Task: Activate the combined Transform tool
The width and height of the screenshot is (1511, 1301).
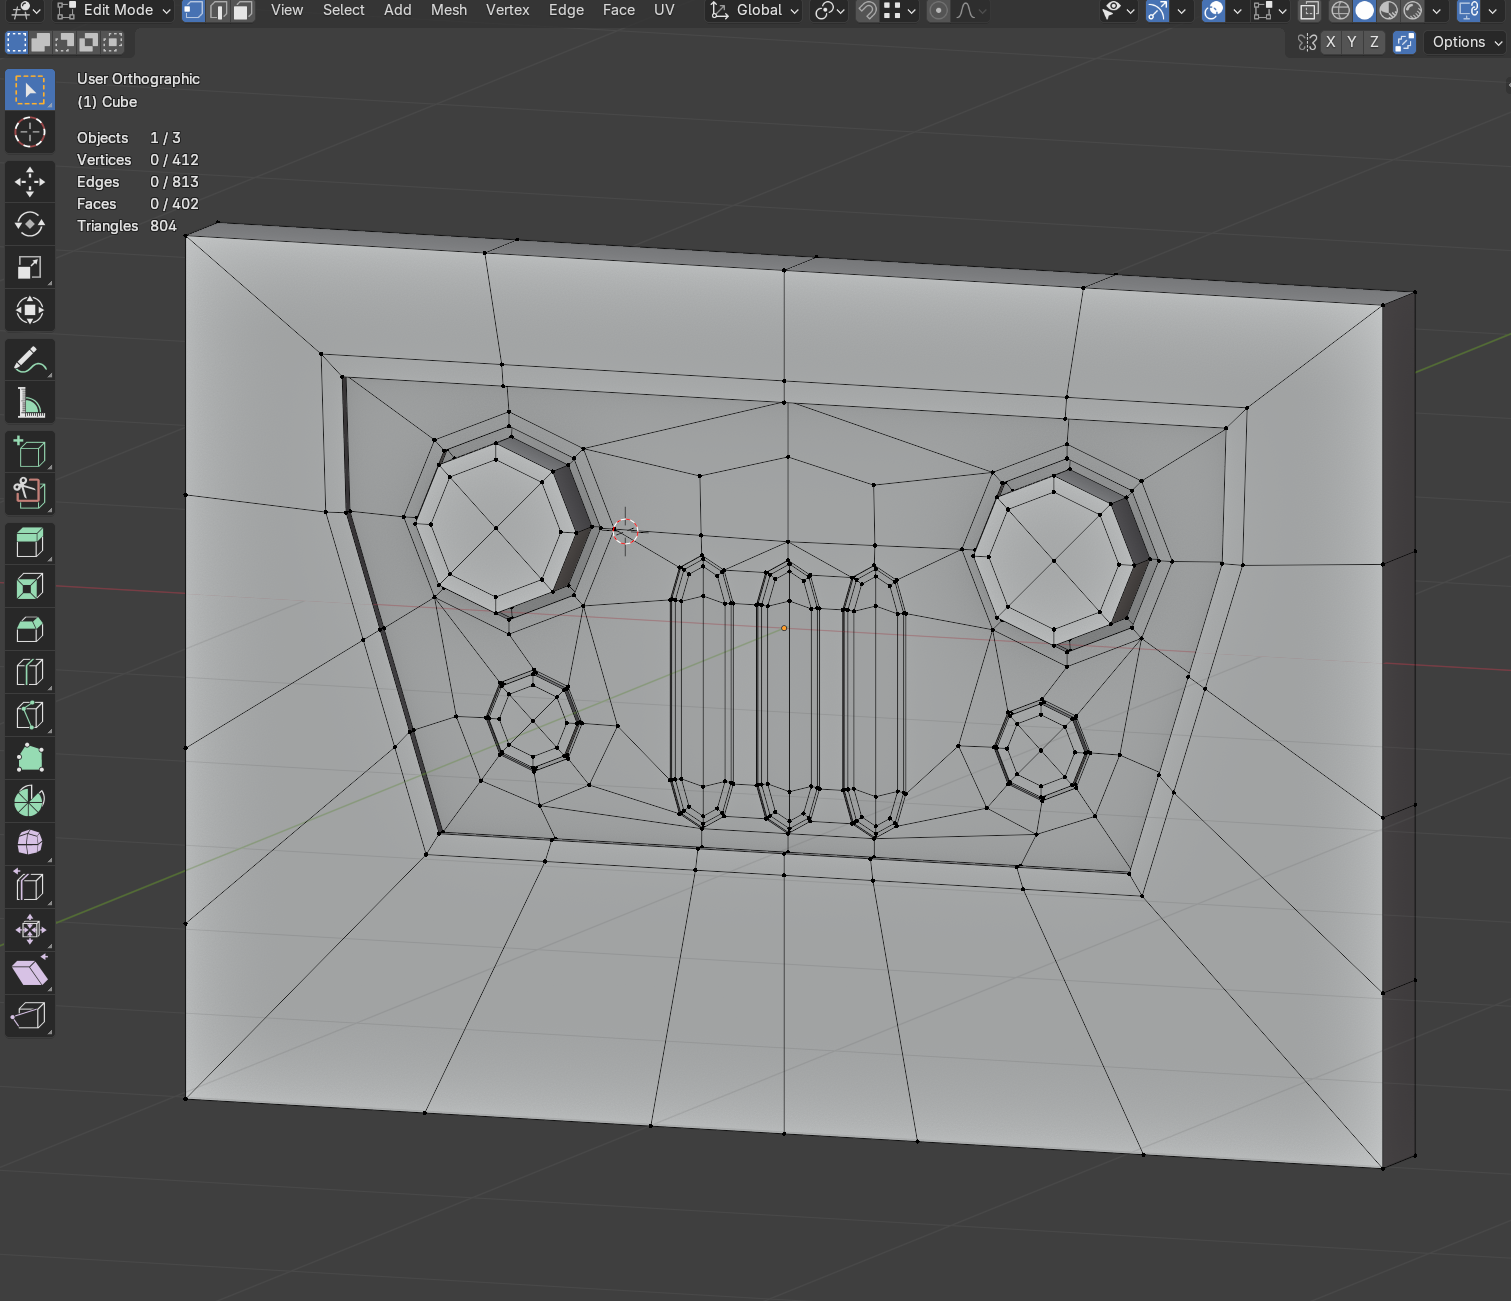Action: click(x=30, y=310)
